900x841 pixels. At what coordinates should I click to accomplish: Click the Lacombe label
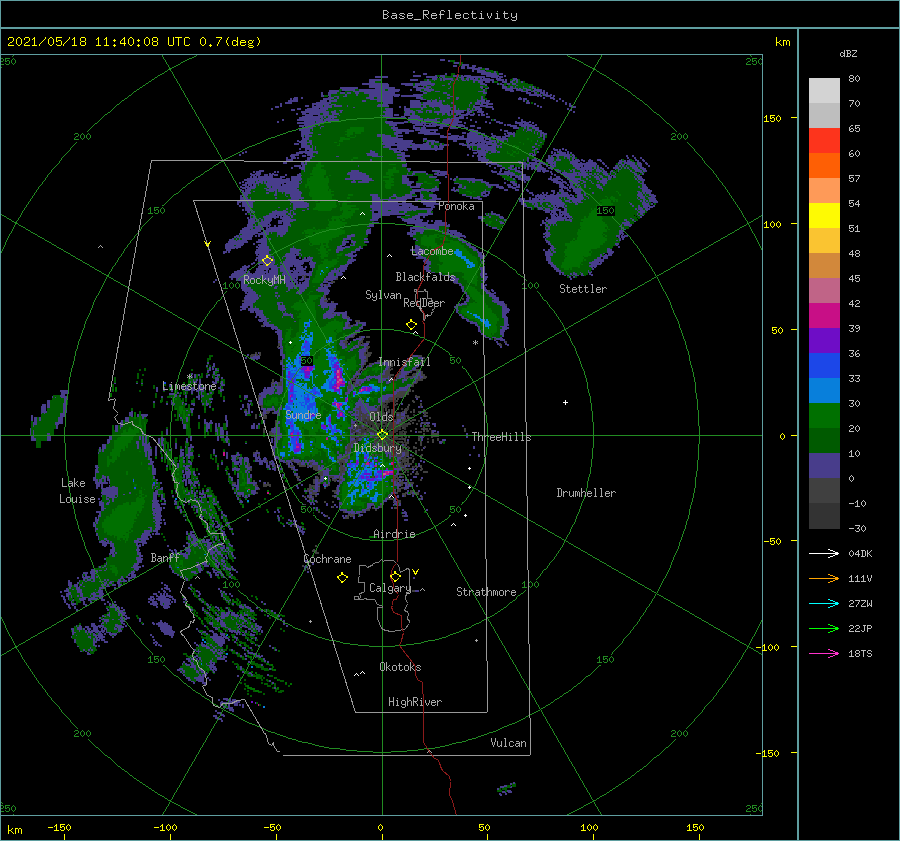(x=432, y=251)
